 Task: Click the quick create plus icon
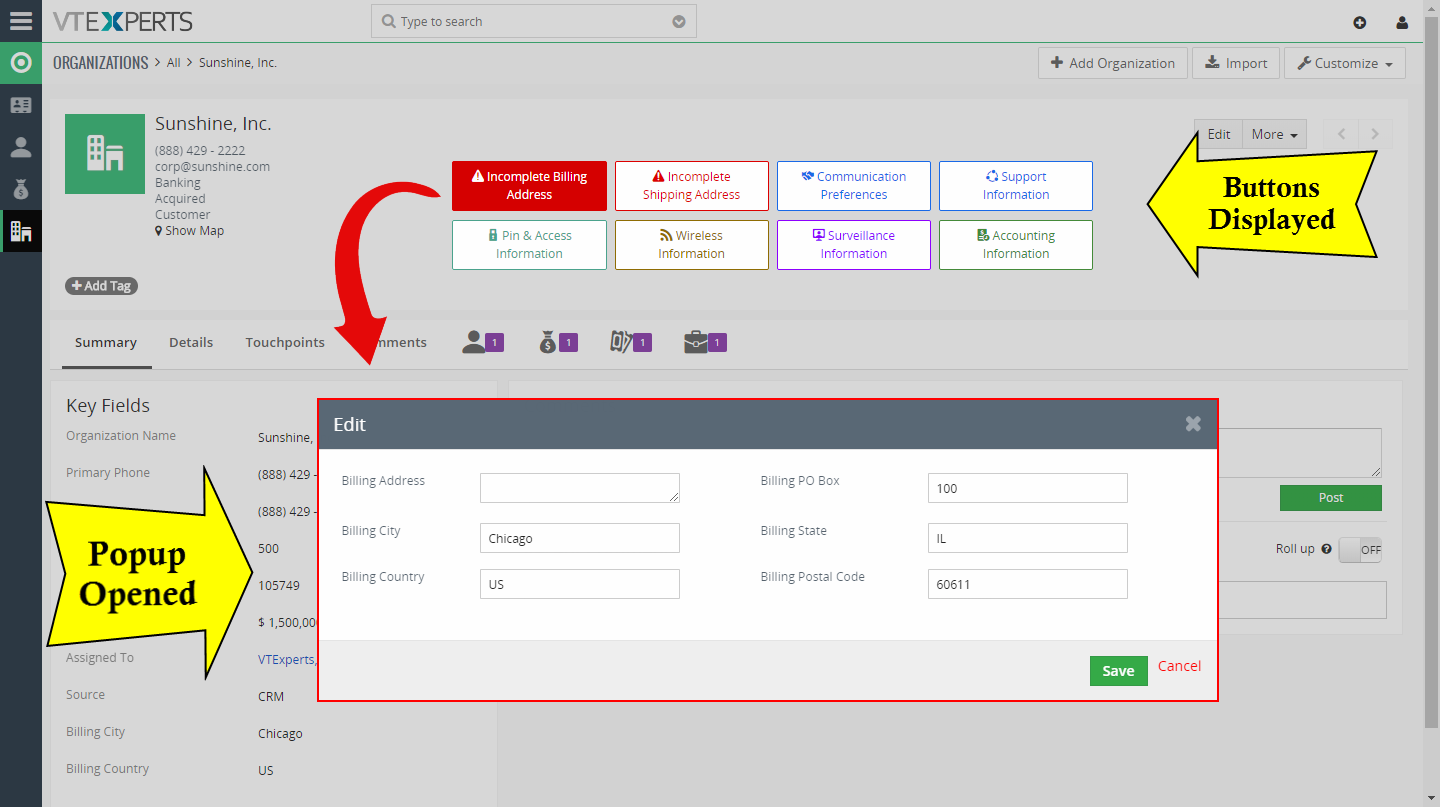[x=1359, y=23]
